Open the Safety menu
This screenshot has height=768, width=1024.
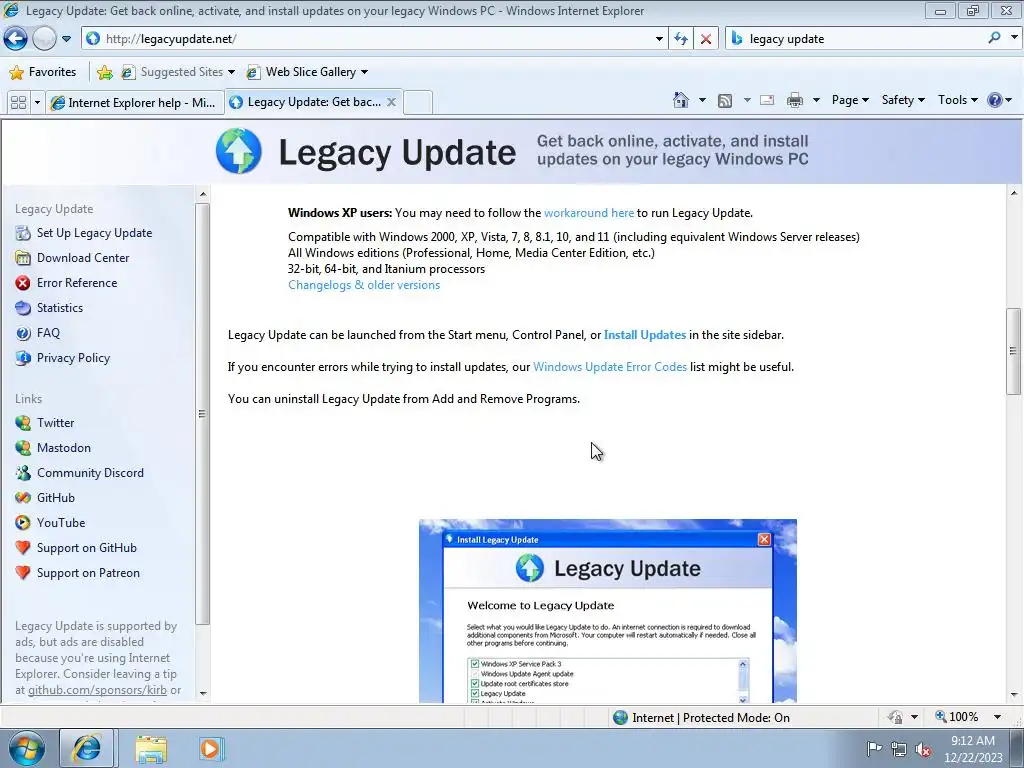pyautogui.click(x=903, y=100)
